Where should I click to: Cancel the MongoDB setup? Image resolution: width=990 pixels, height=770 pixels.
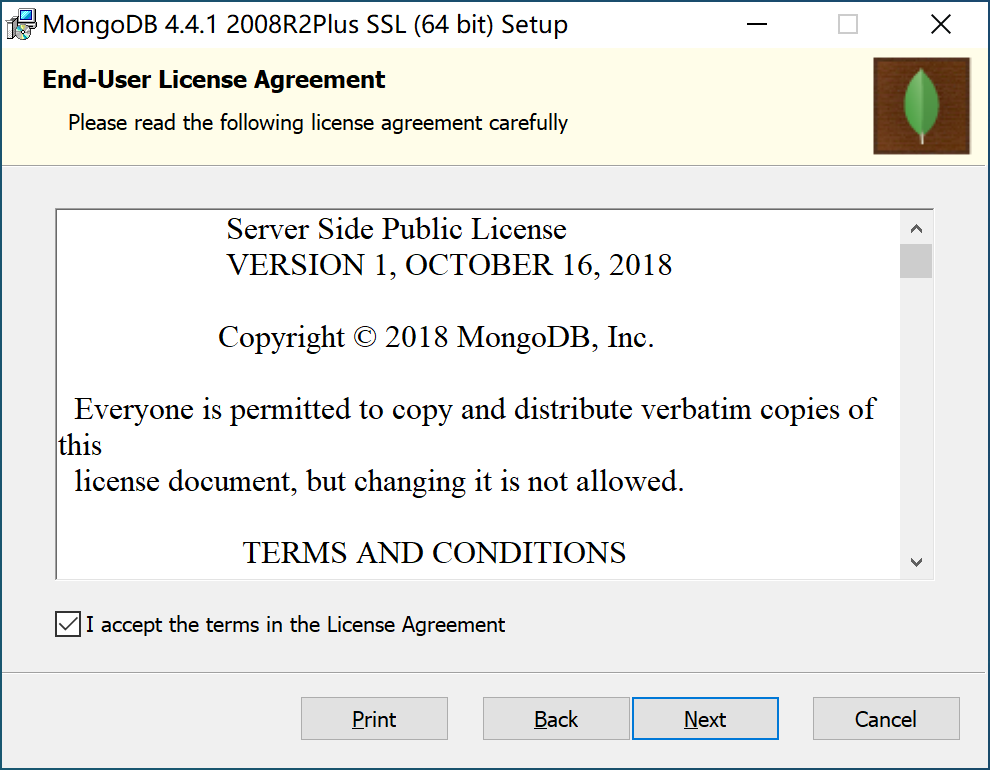[x=886, y=719]
